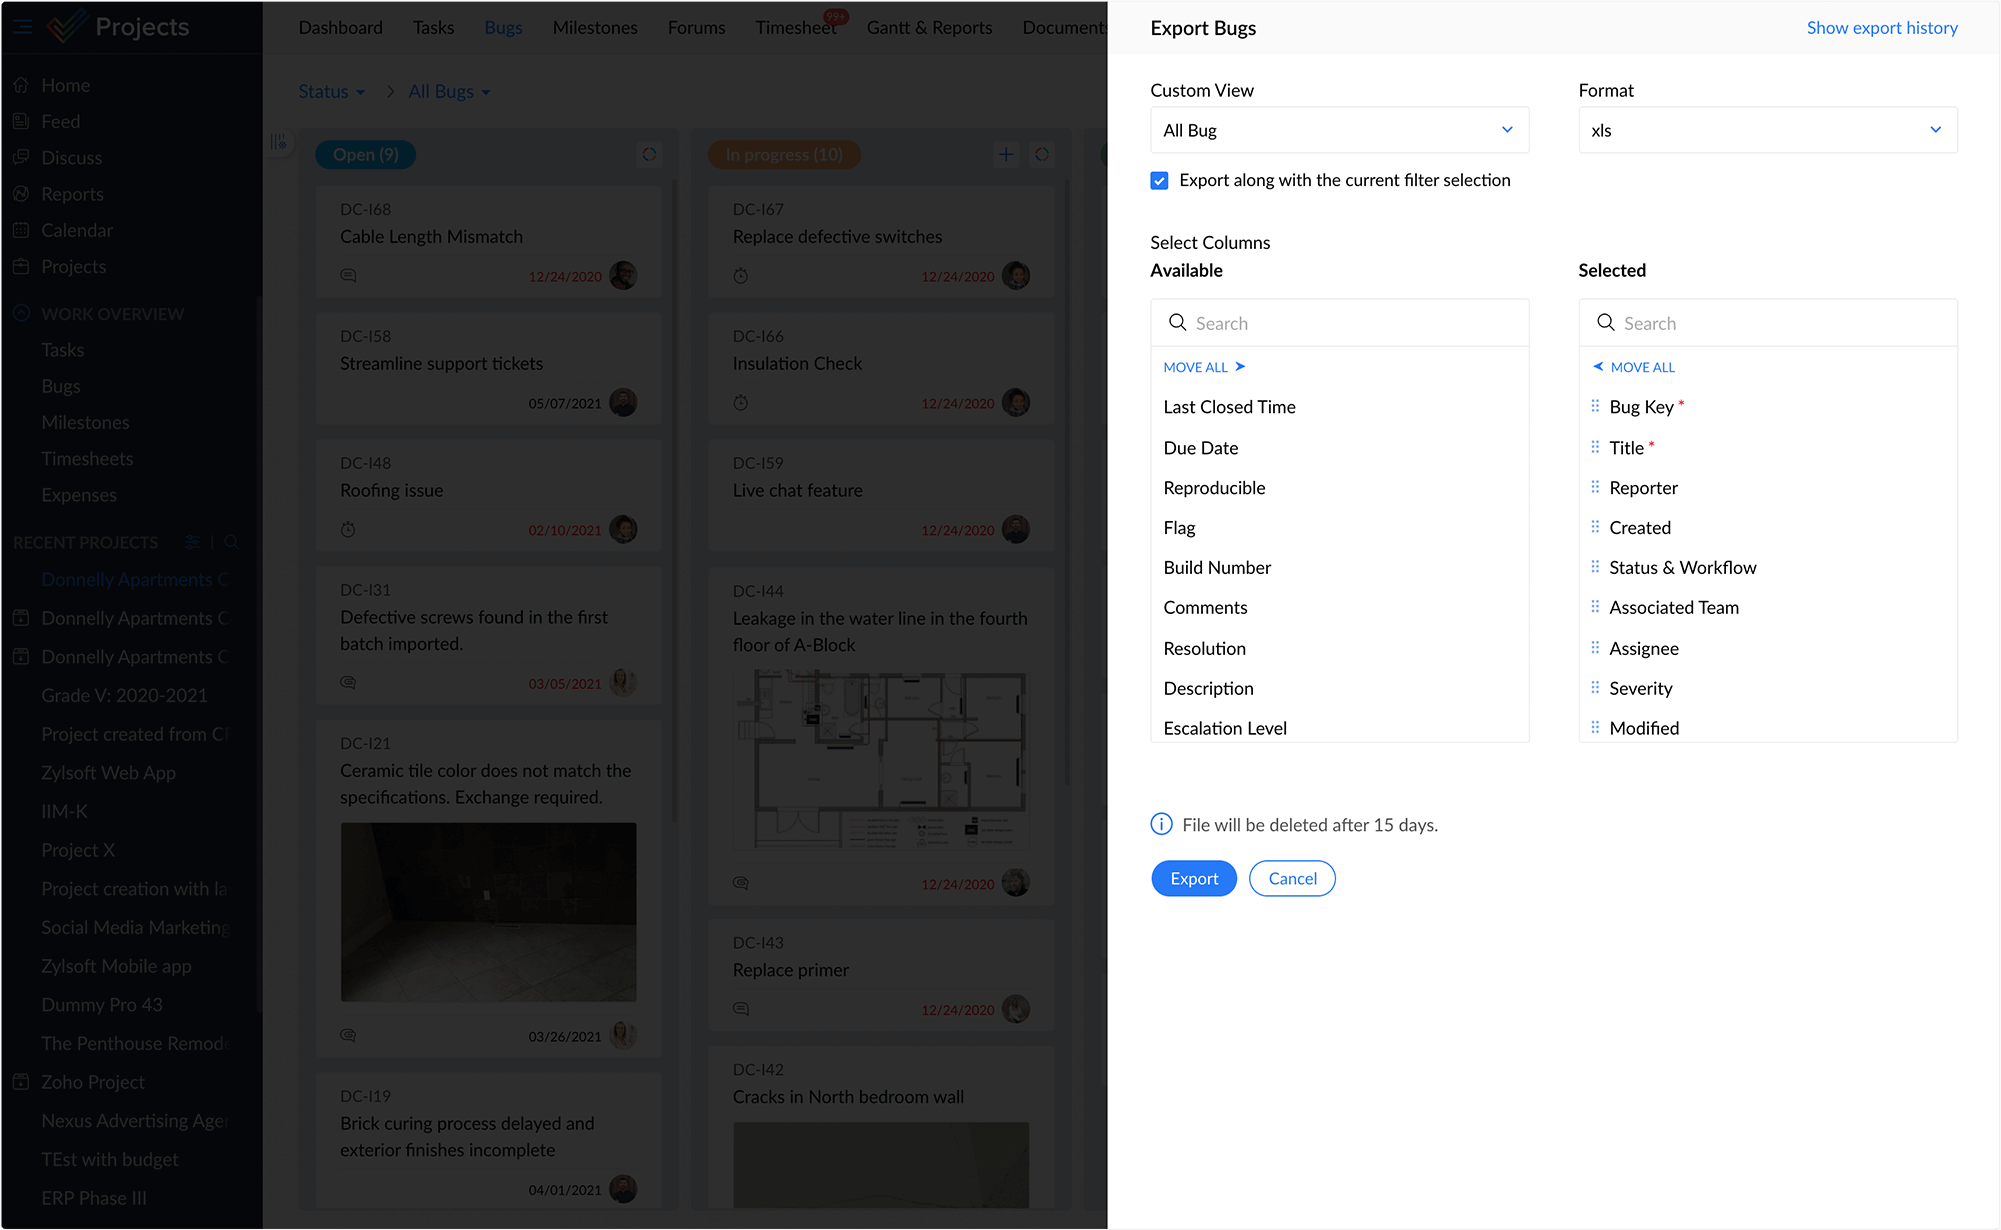2001x1230 pixels.
Task: Click the blue Export button
Action: pos(1194,878)
